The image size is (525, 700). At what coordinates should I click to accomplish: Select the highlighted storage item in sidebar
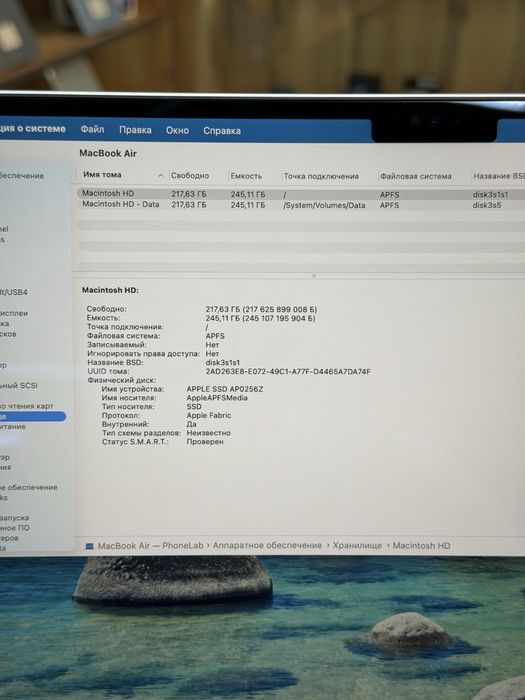pyautogui.click(x=33, y=417)
